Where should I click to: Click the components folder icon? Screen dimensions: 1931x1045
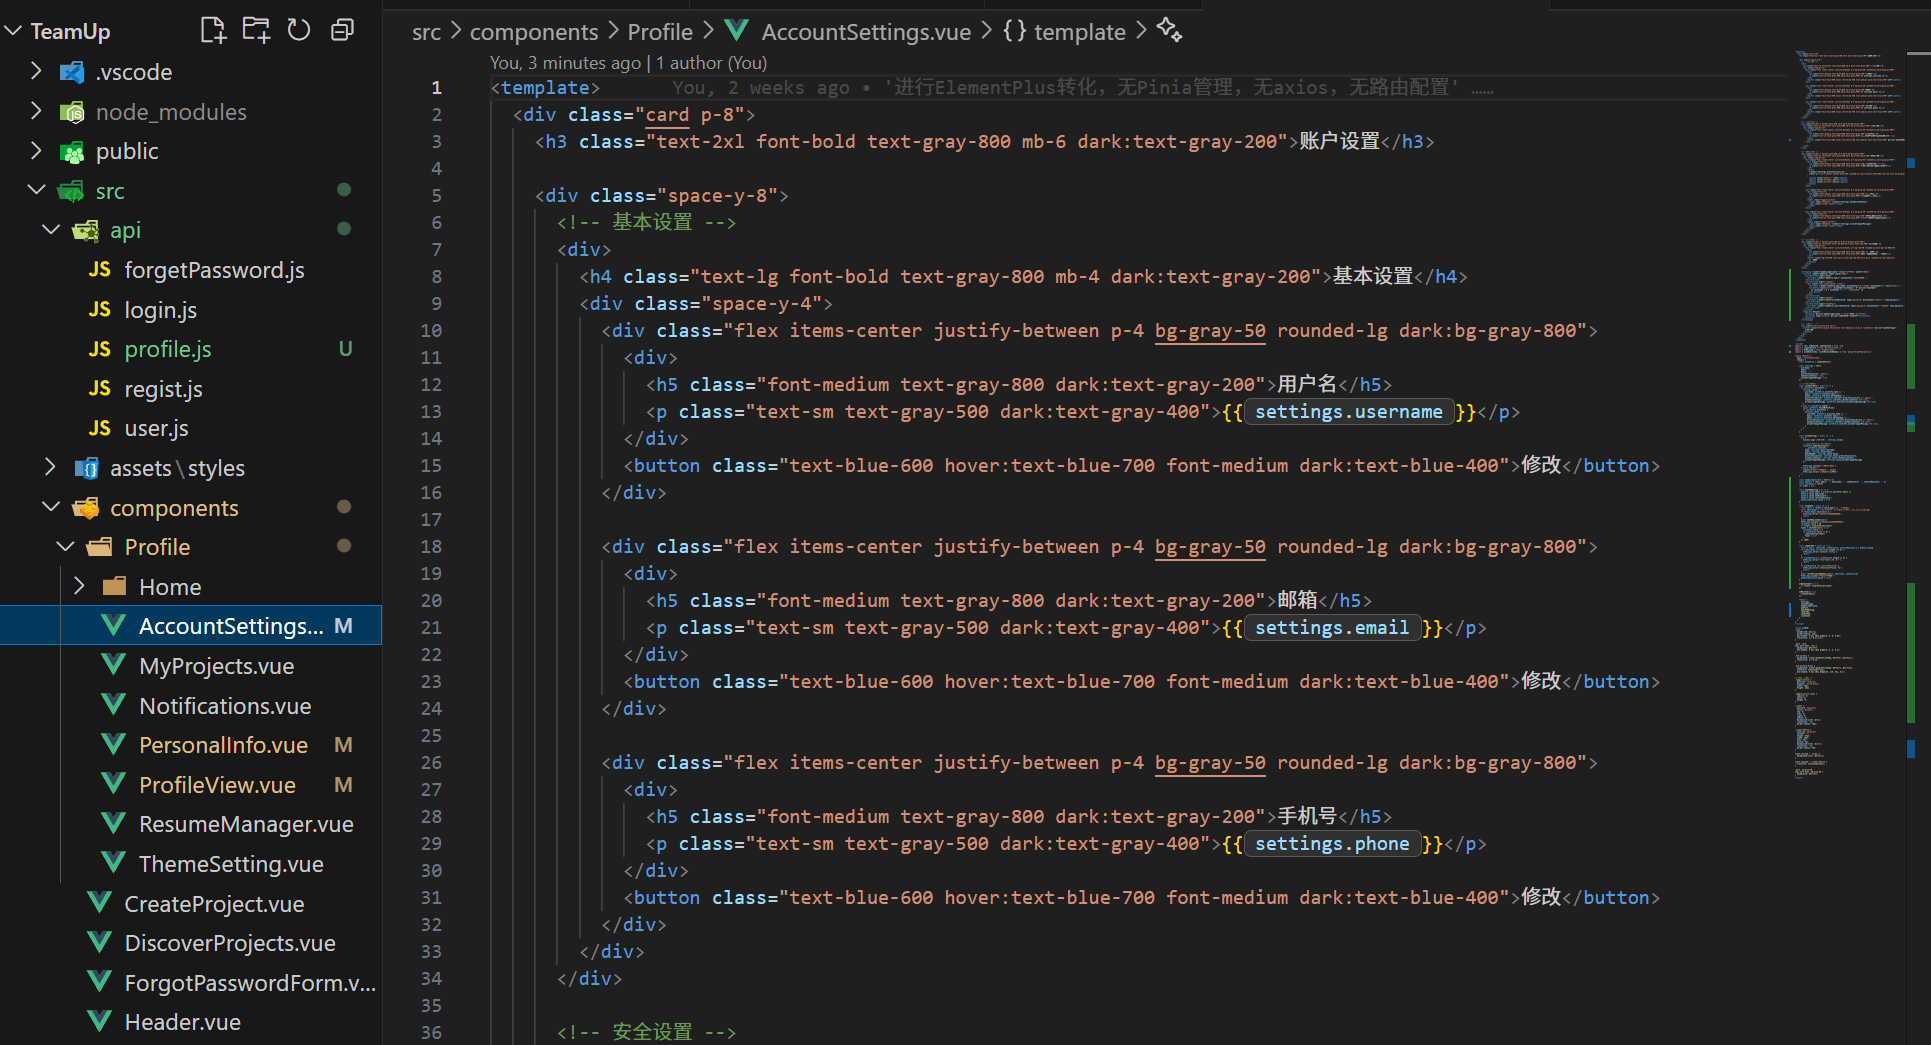click(x=86, y=508)
